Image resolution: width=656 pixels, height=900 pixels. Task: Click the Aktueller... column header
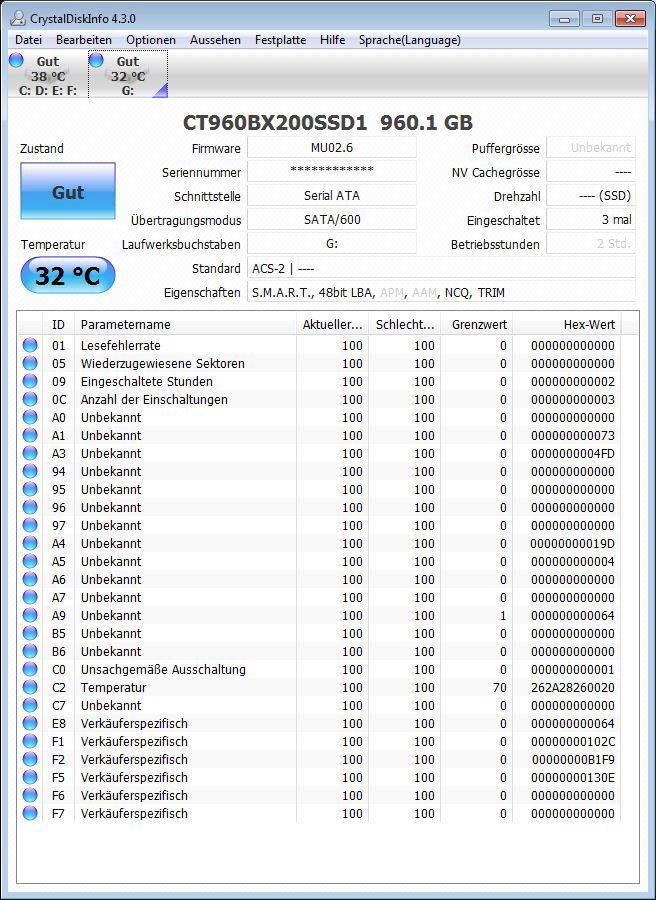coord(332,324)
